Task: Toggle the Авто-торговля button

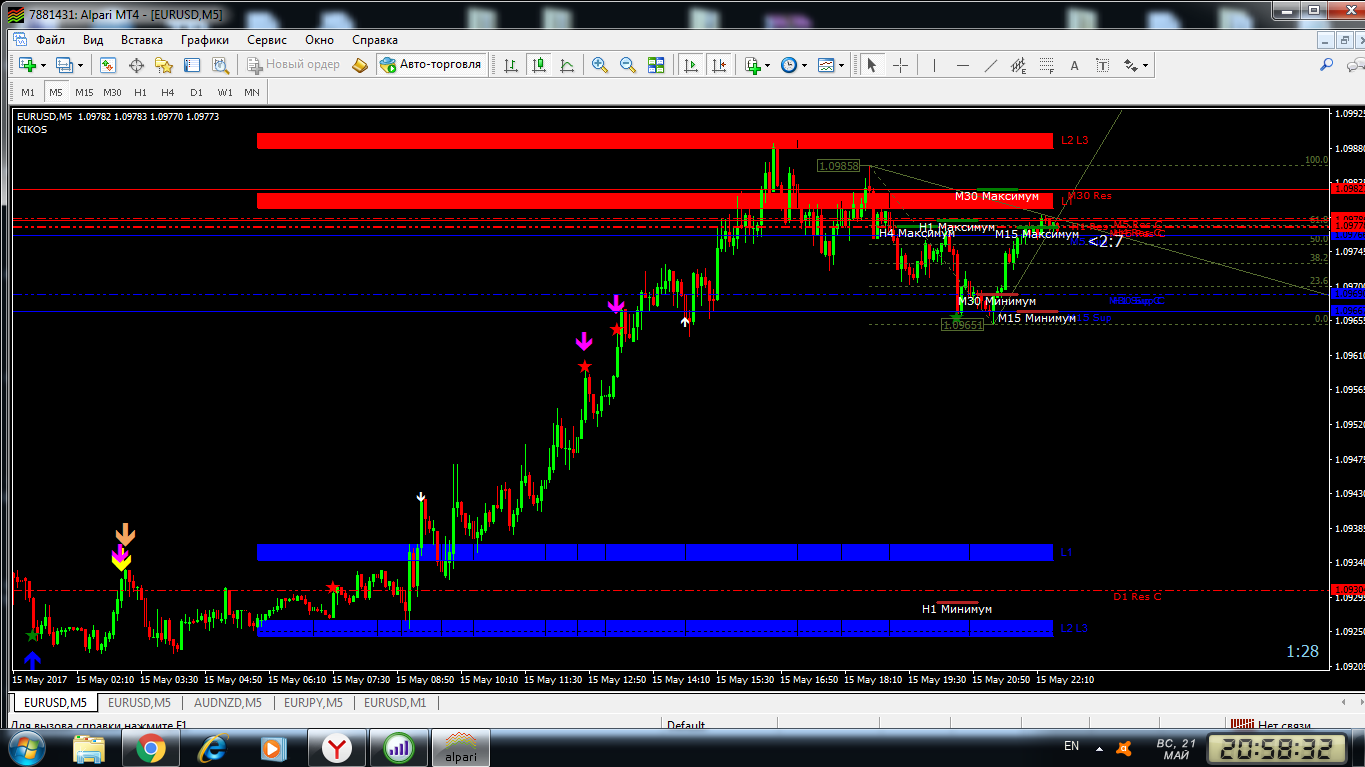Action: pyautogui.click(x=430, y=65)
